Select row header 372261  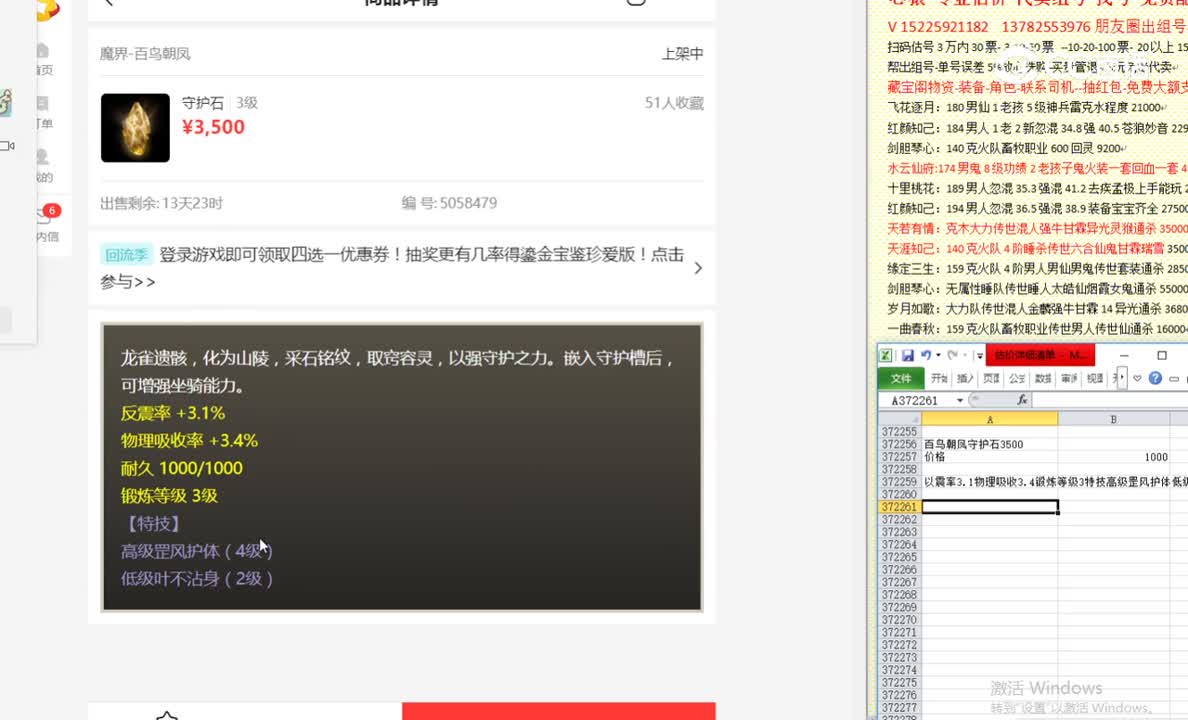point(899,507)
